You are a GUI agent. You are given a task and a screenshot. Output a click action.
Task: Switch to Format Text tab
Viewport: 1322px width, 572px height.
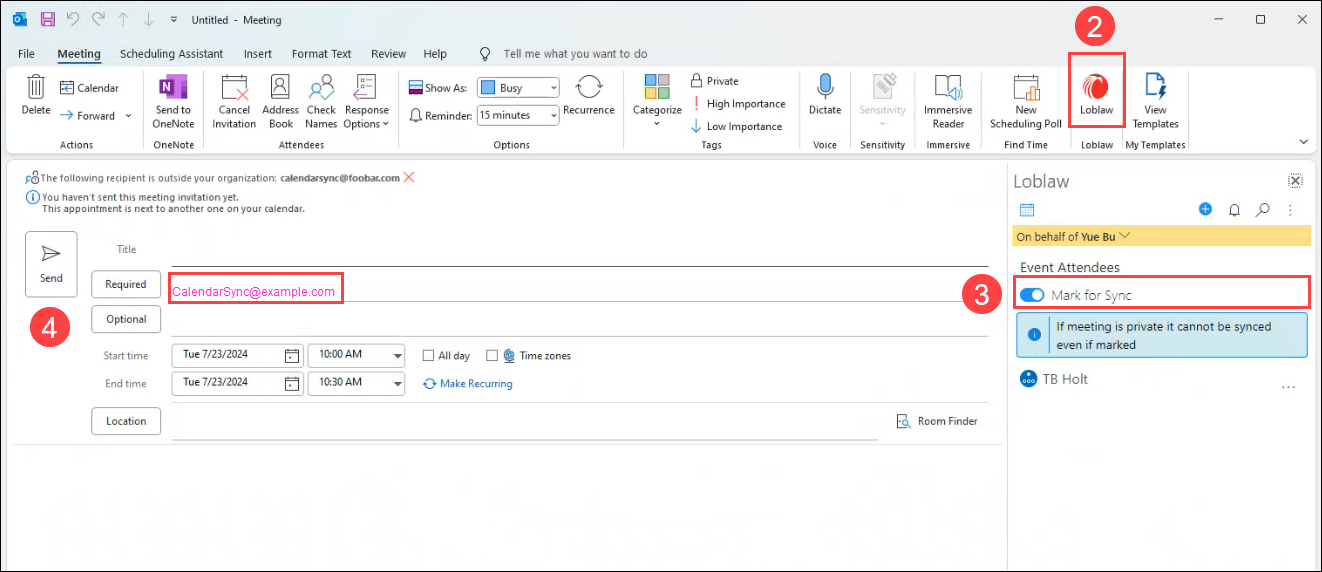[322, 54]
